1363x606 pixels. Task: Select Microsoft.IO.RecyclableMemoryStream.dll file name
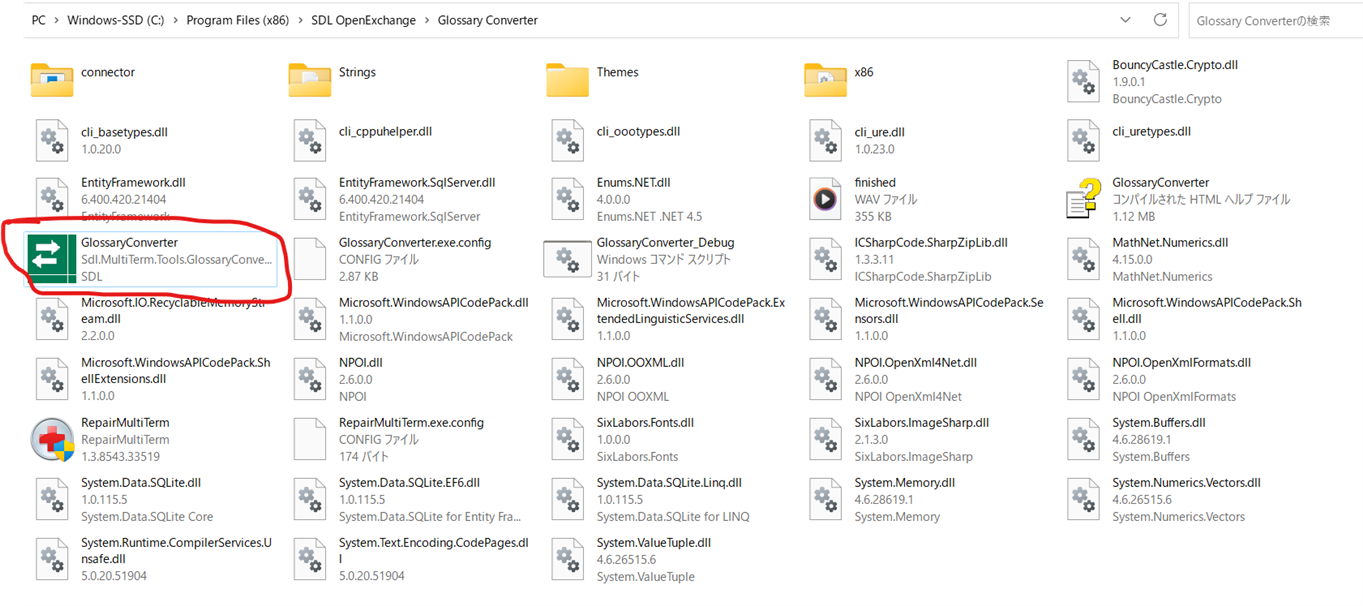tap(172, 310)
